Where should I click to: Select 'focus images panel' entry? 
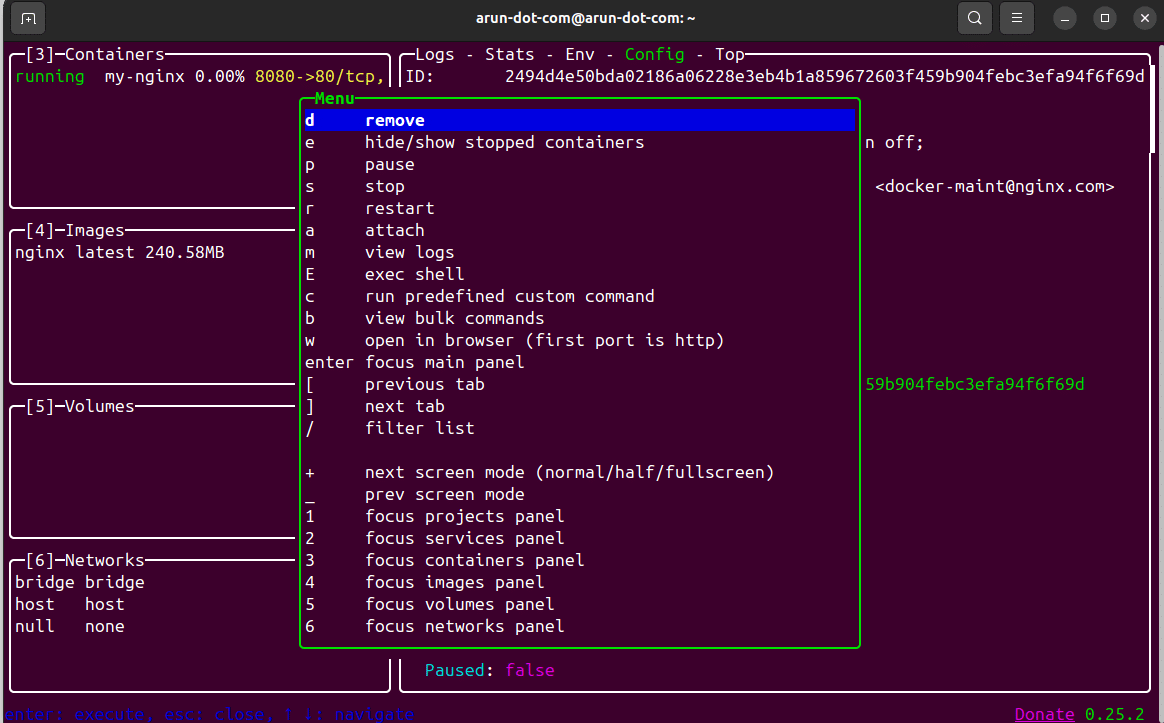click(x=580, y=582)
